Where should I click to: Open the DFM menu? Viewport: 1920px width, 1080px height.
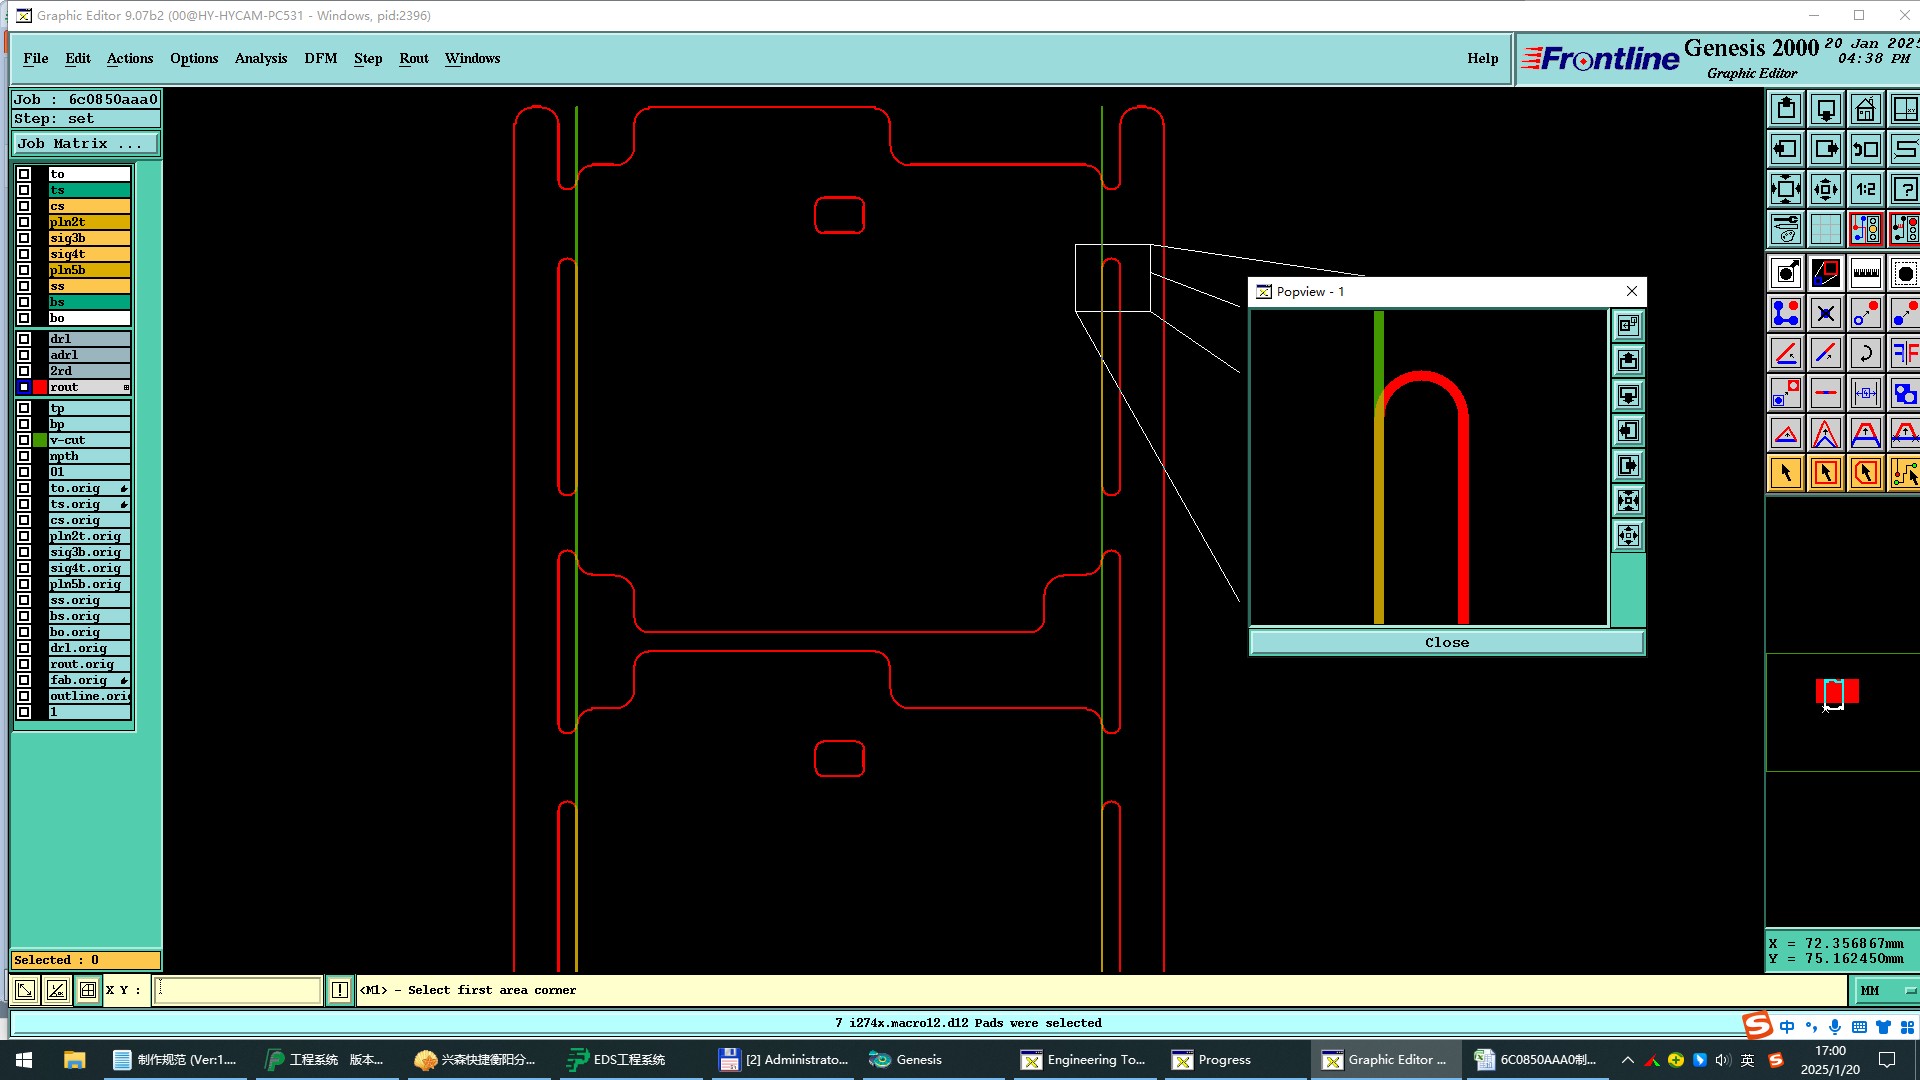click(320, 58)
